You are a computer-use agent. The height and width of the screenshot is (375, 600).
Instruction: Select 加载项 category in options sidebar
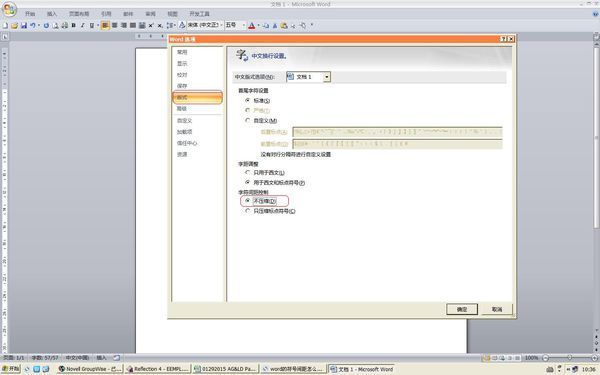pyautogui.click(x=197, y=132)
